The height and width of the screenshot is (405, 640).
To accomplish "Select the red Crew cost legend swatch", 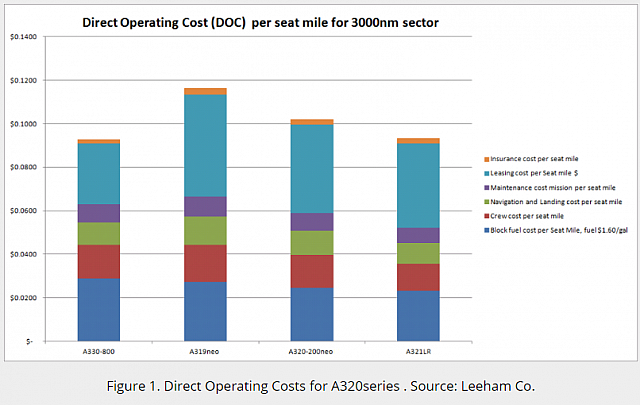I will coord(487,216).
